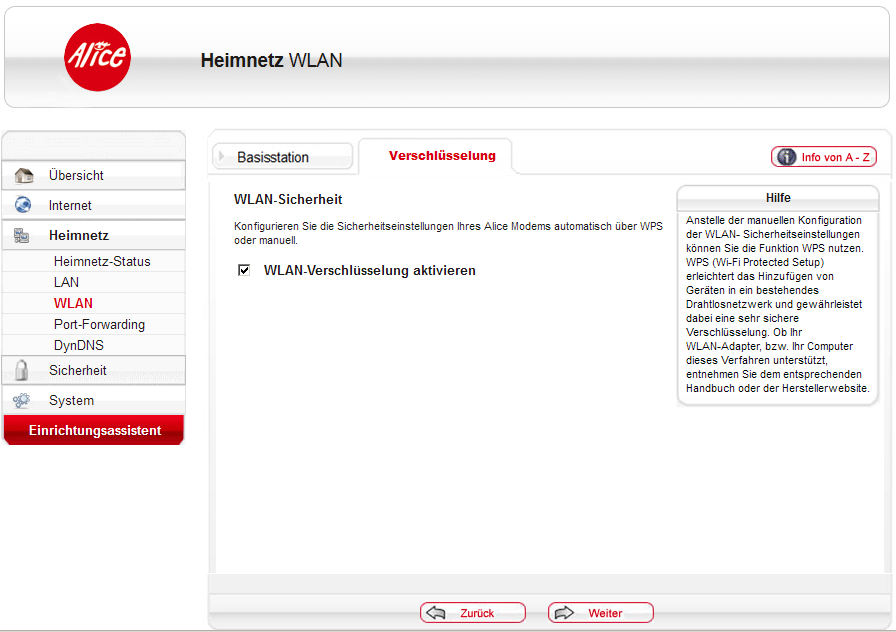Click the lock icon beside Sicherheit

click(22, 371)
